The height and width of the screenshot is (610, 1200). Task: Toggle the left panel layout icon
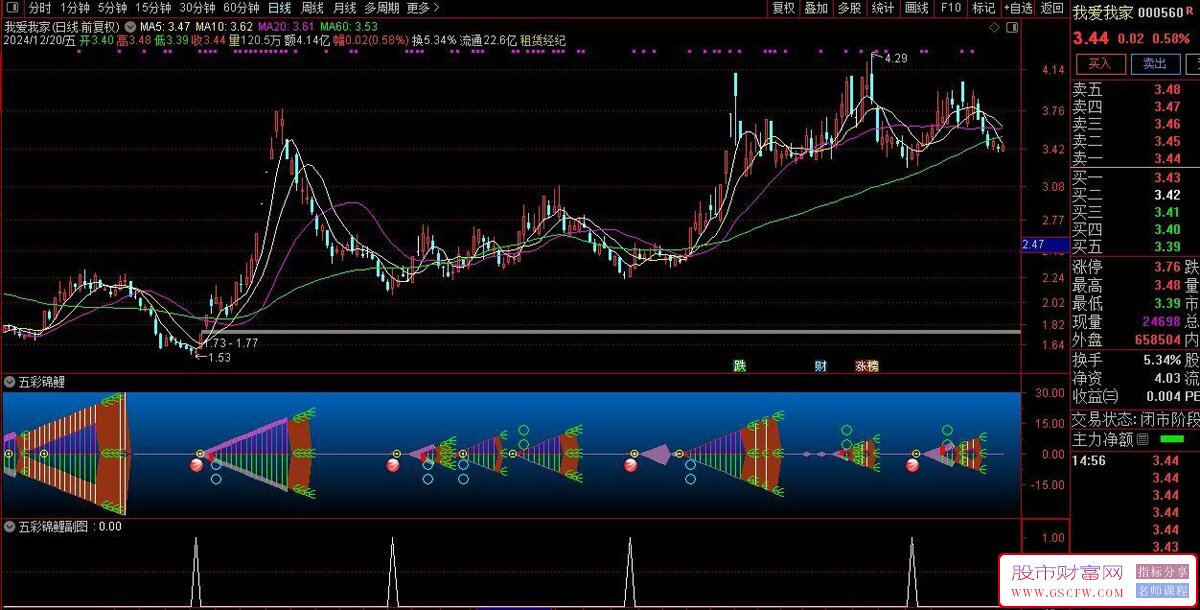click(x=11, y=8)
